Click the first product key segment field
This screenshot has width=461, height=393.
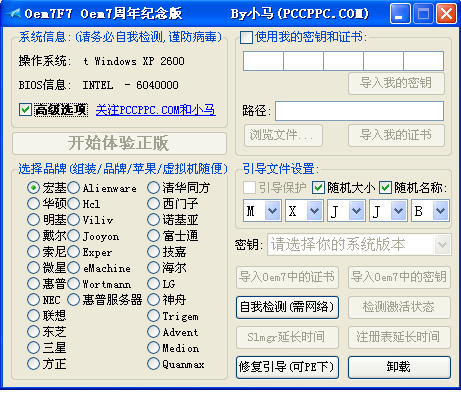(263, 61)
